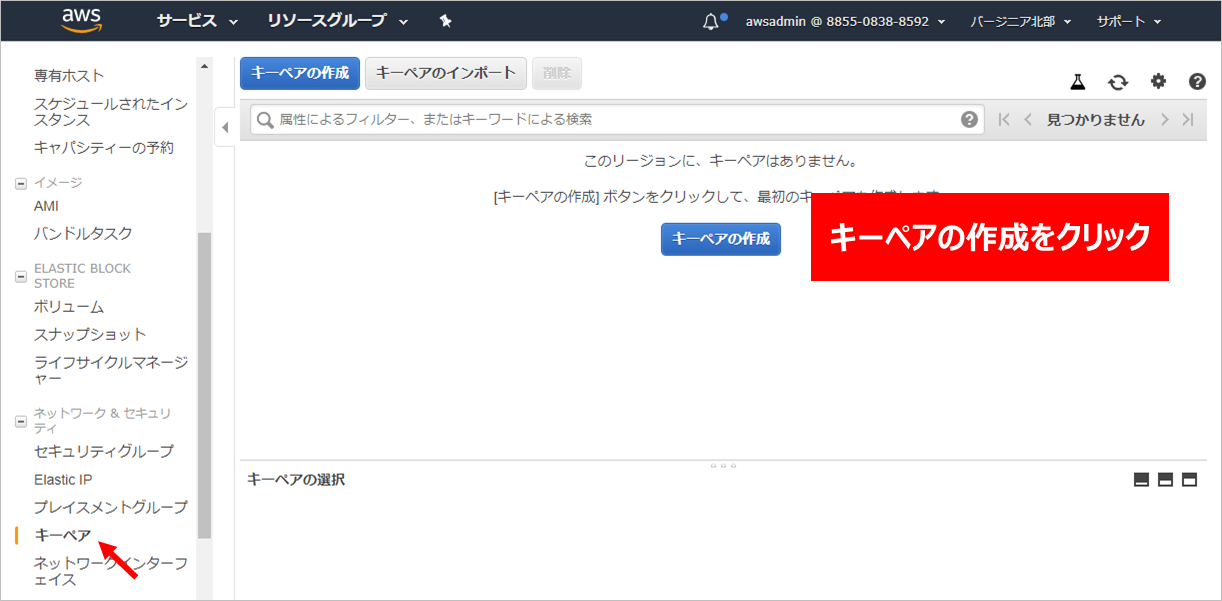Collapse the イメージ section
The width and height of the screenshot is (1222, 601).
coord(20,183)
